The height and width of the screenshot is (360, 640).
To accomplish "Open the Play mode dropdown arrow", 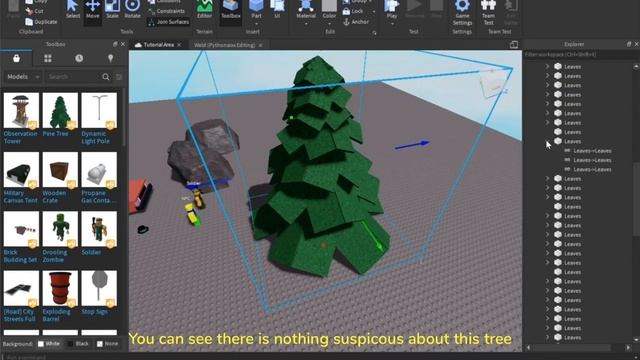I will pos(392,24).
